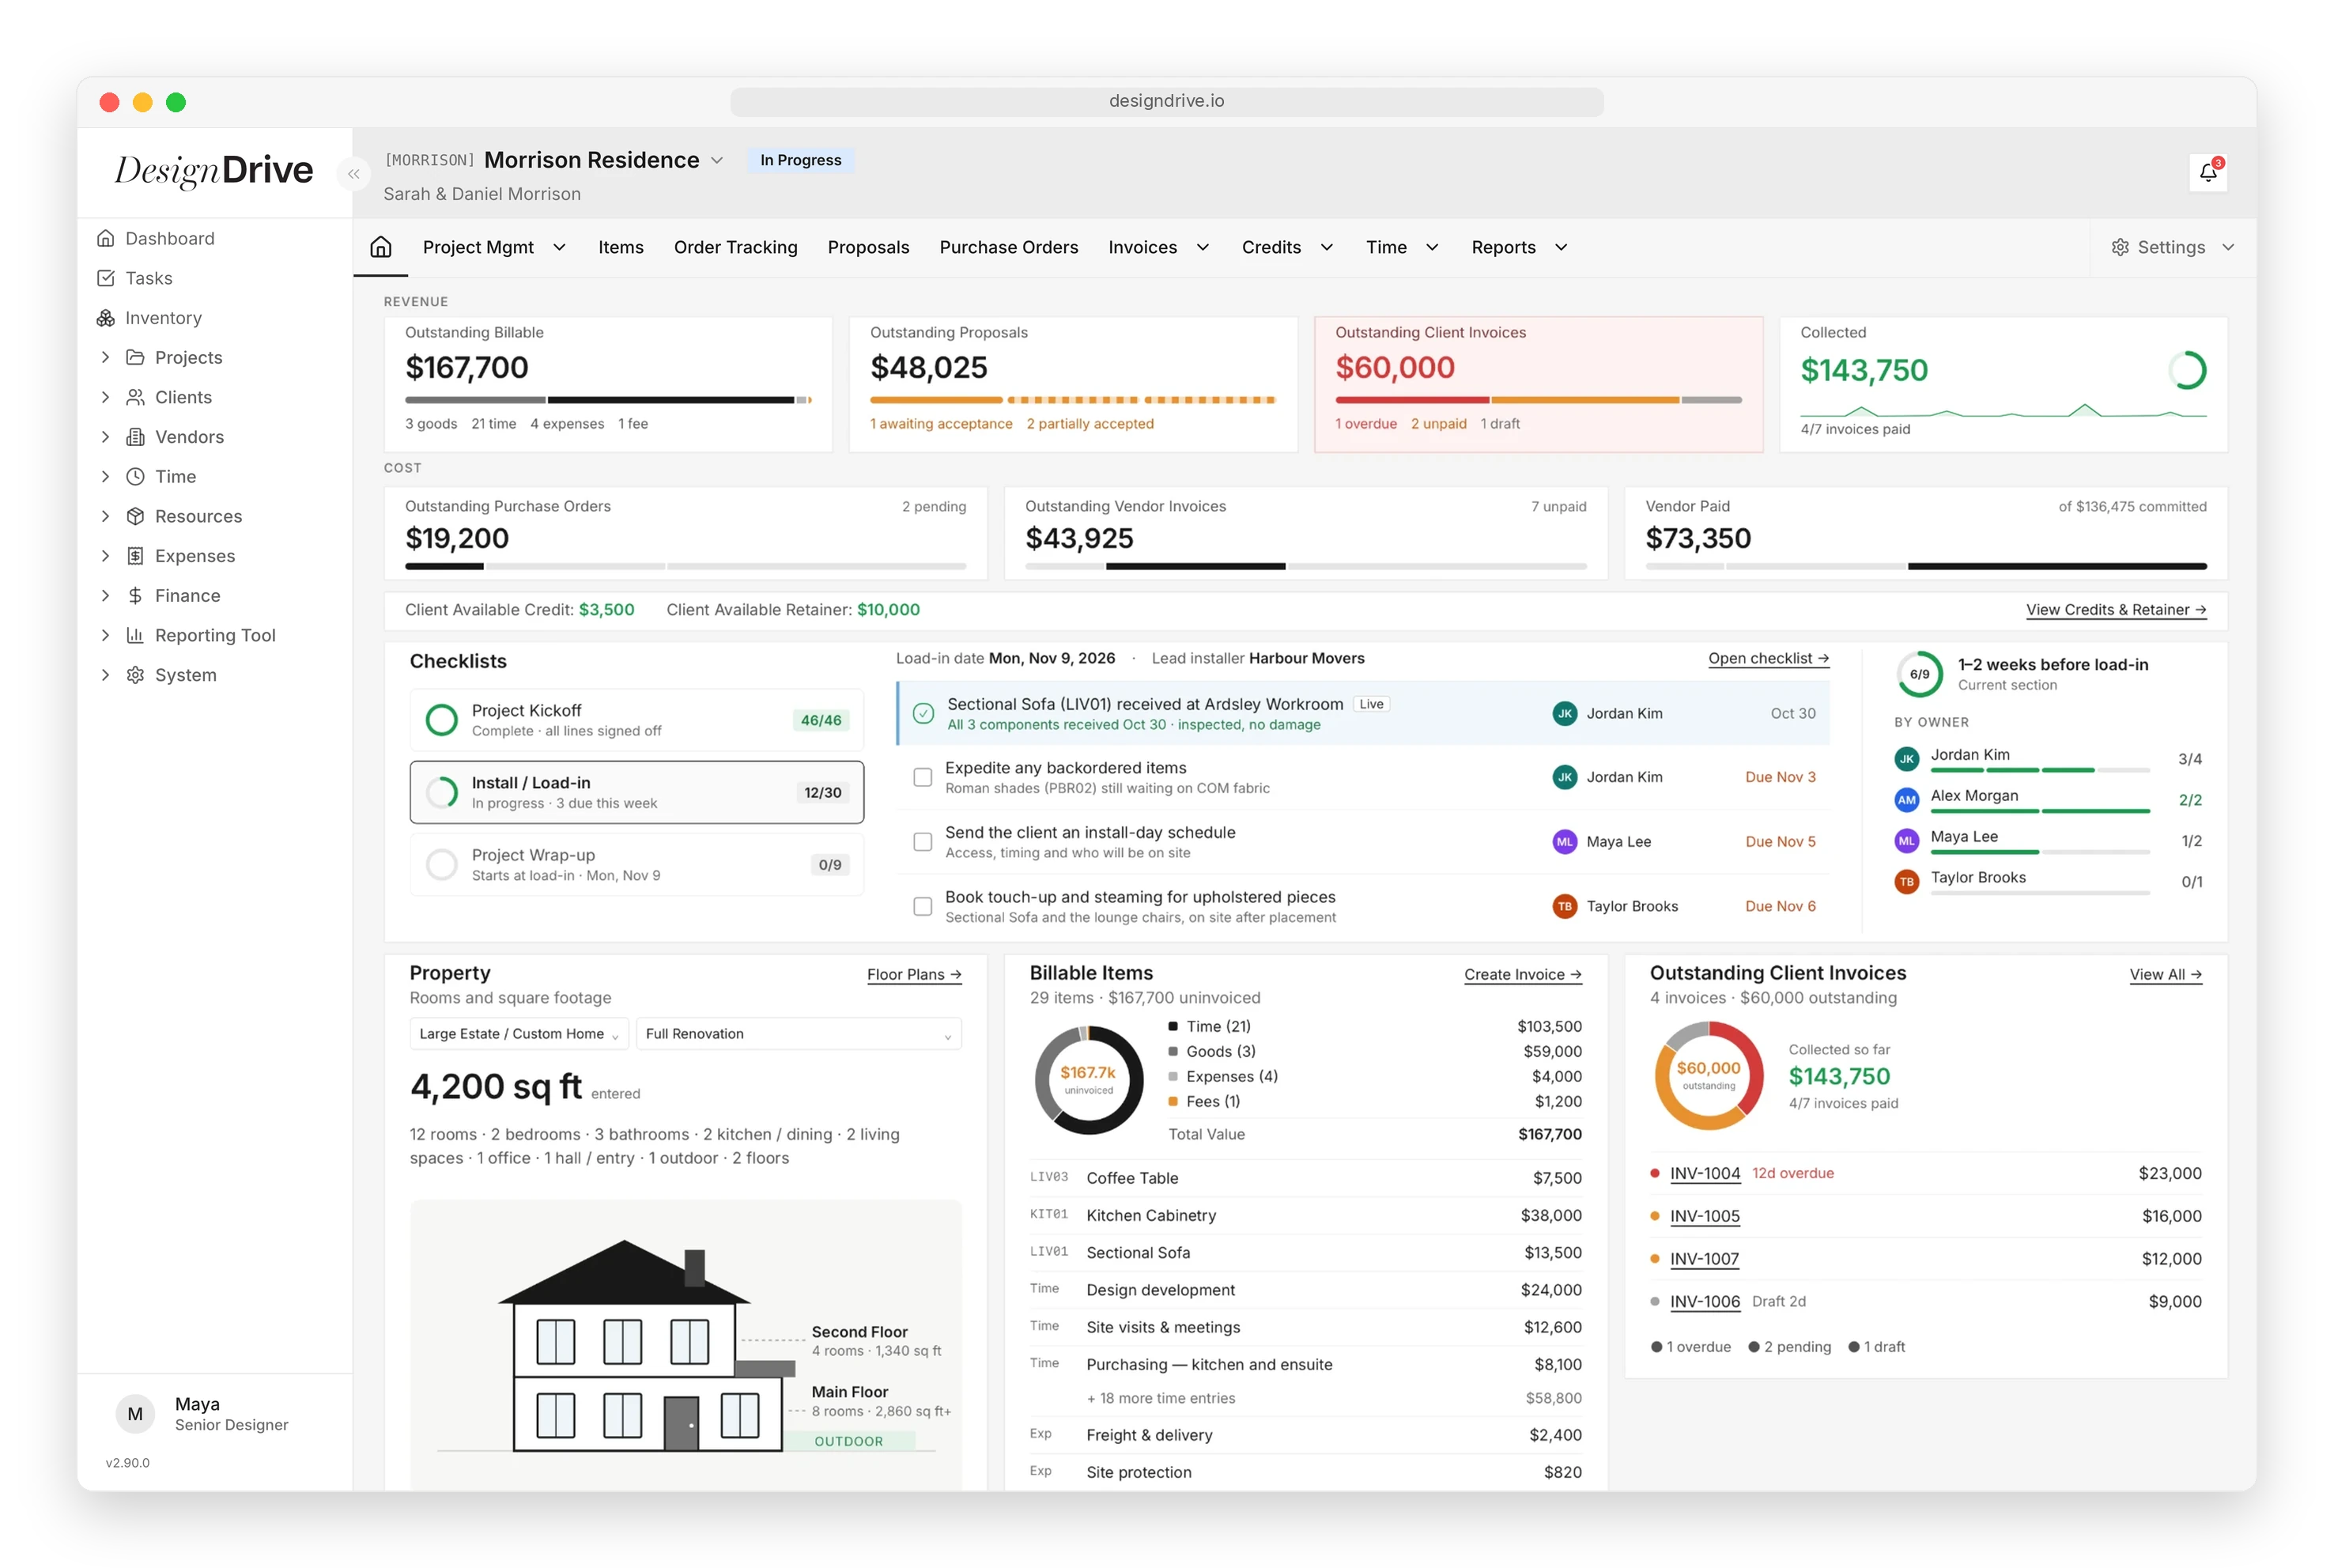Open the Settings gear icon

click(x=2119, y=247)
